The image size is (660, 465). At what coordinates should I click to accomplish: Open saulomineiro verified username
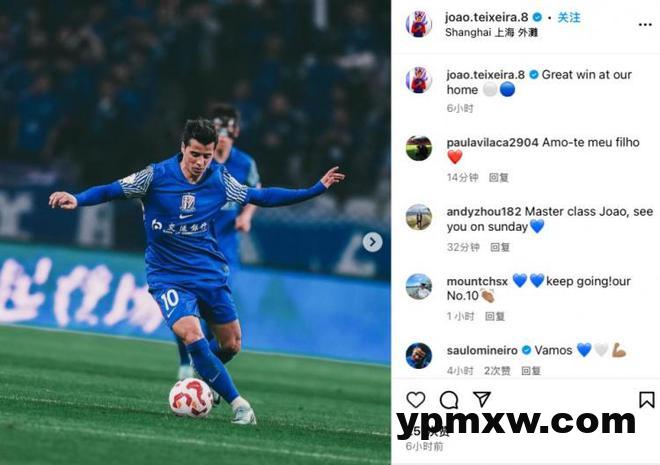click(x=482, y=351)
